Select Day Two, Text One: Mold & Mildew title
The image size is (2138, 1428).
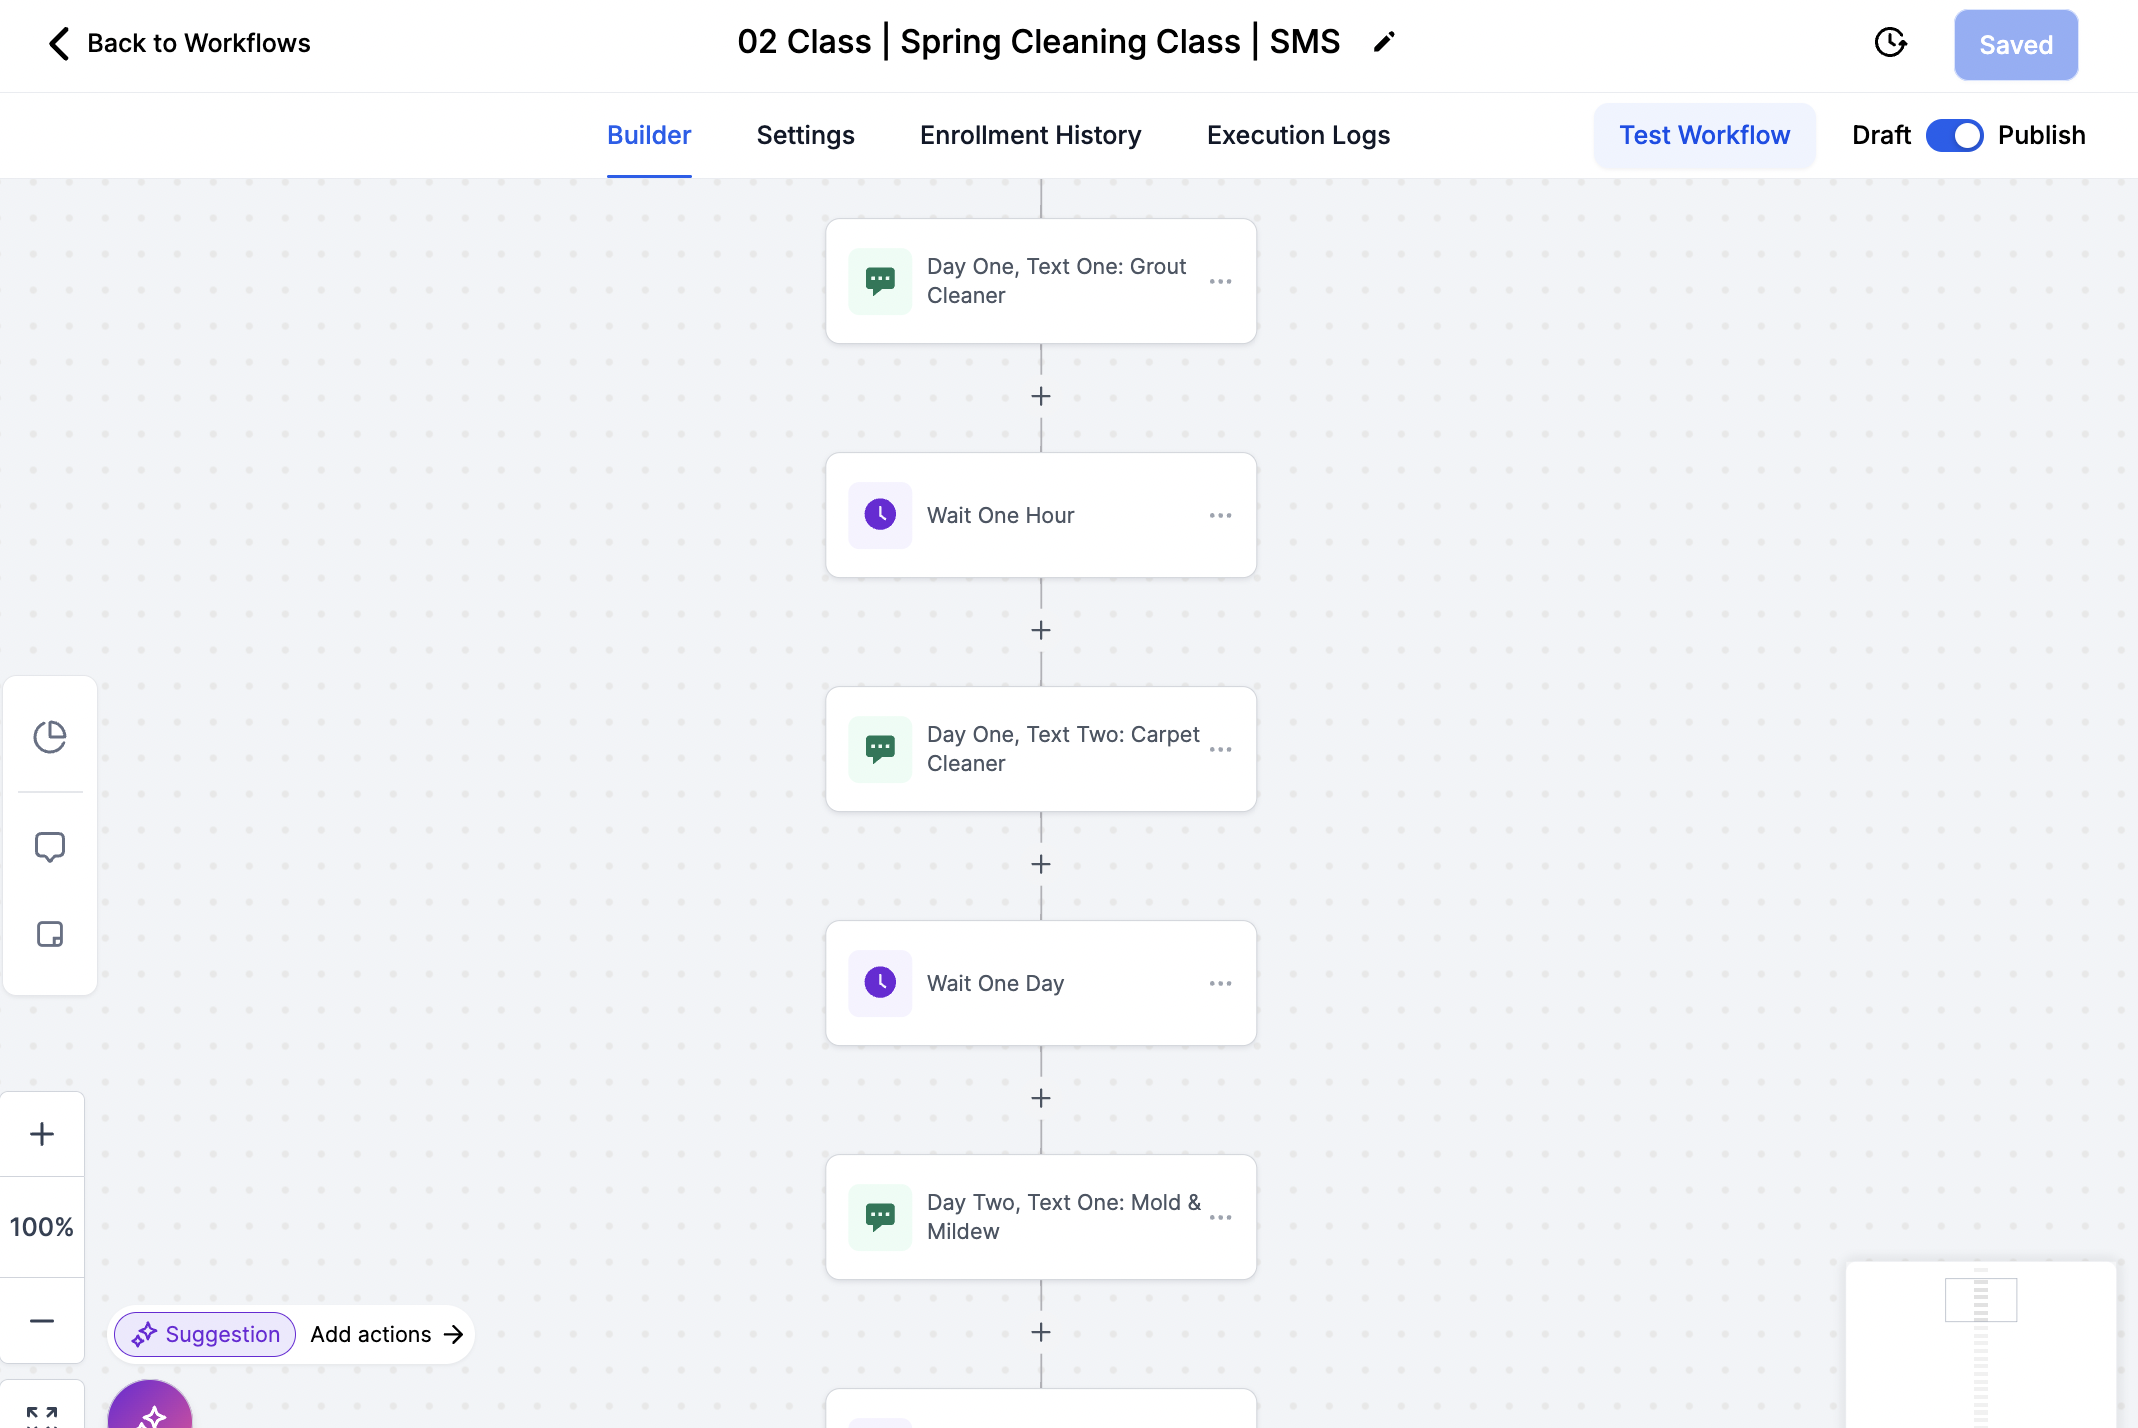(1064, 1217)
